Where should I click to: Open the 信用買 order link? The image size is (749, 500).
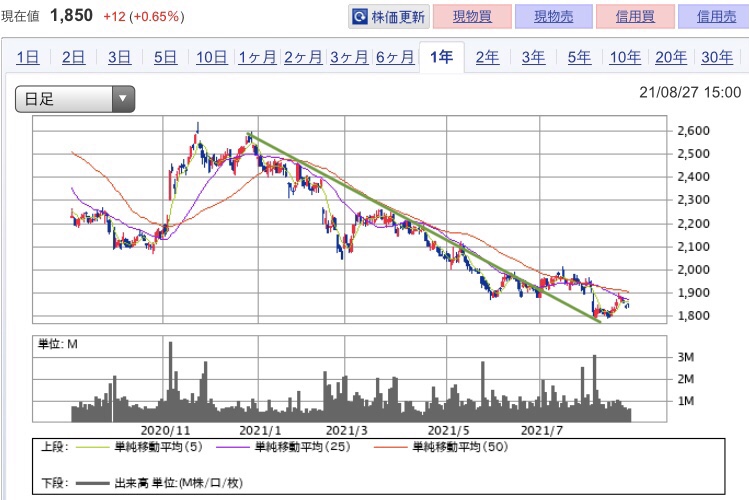pyautogui.click(x=635, y=17)
